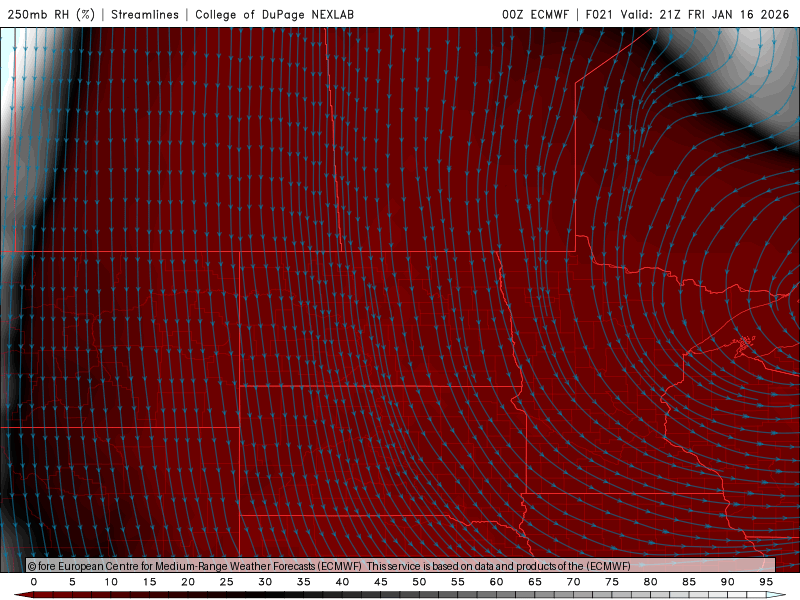The height and width of the screenshot is (600, 800).
Task: Click the 75 label on the color scale
Action: click(x=612, y=582)
